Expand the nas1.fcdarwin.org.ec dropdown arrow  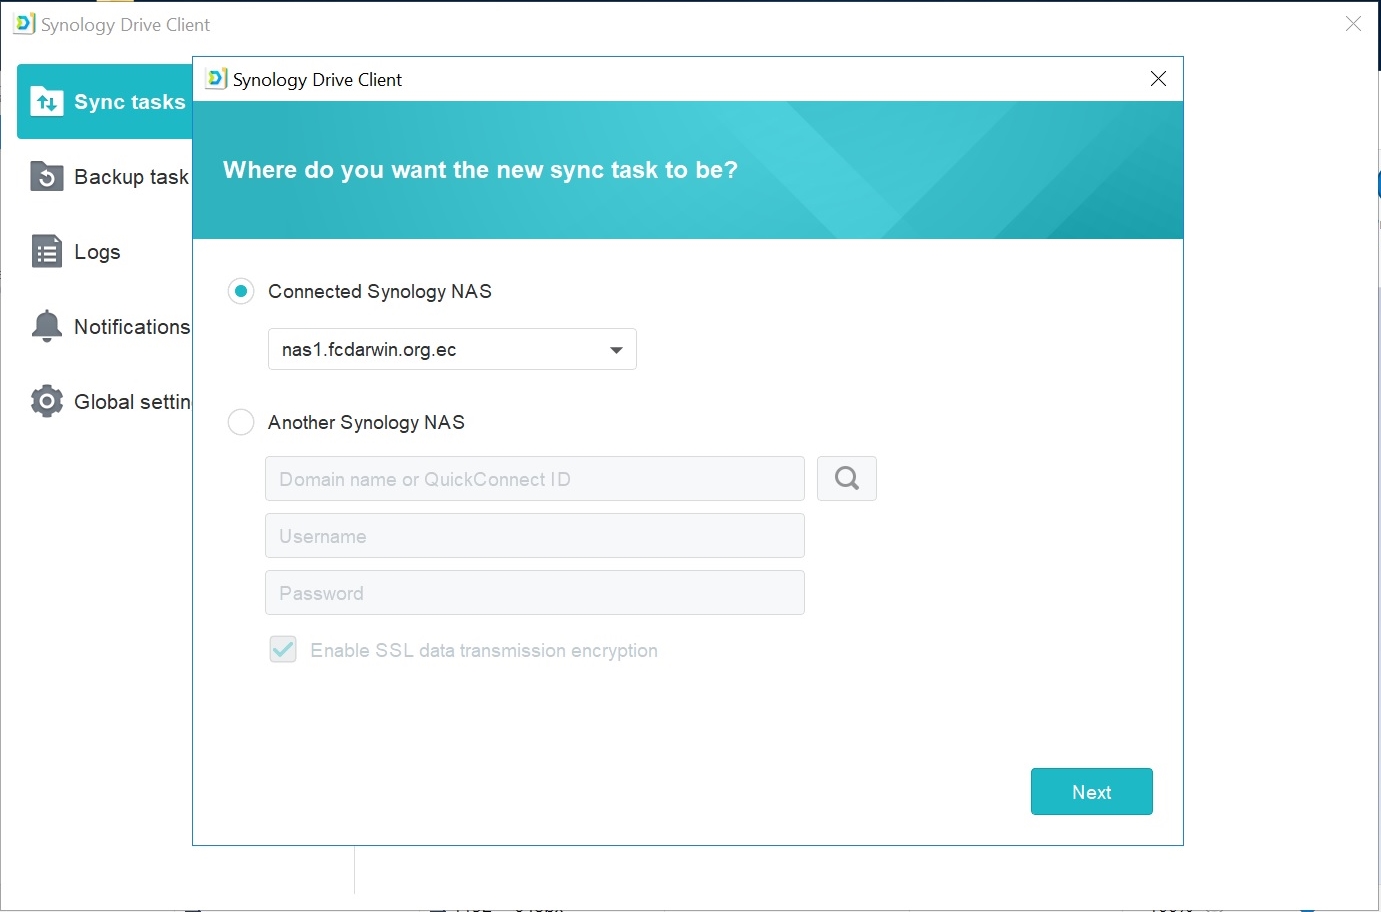pos(616,350)
